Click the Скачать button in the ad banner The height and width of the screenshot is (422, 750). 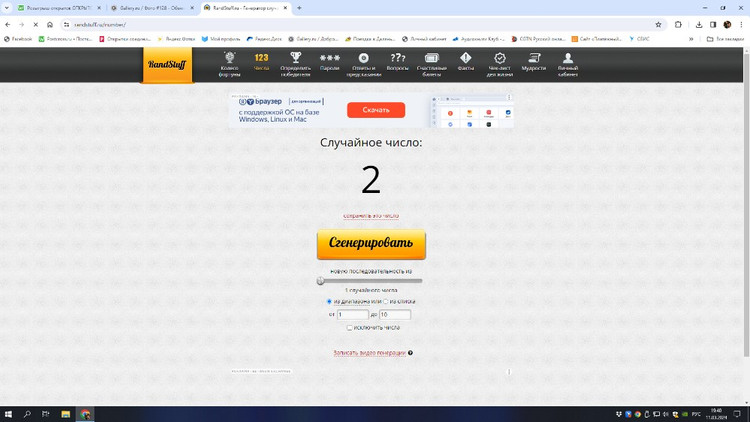[x=376, y=110]
